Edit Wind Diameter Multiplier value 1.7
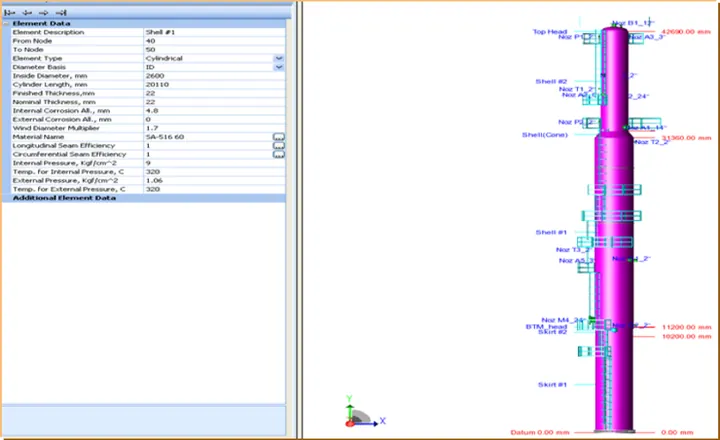The height and width of the screenshot is (440, 720). click(x=214, y=128)
